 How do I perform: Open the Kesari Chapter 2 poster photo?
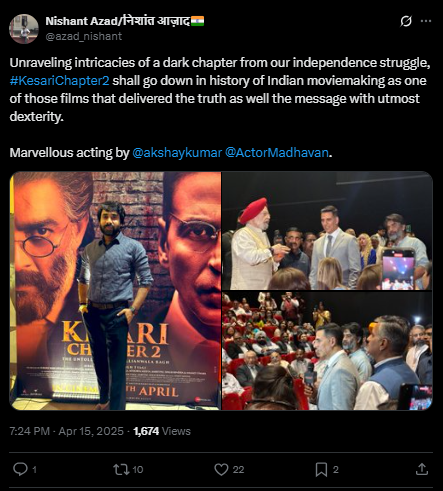pos(115,291)
